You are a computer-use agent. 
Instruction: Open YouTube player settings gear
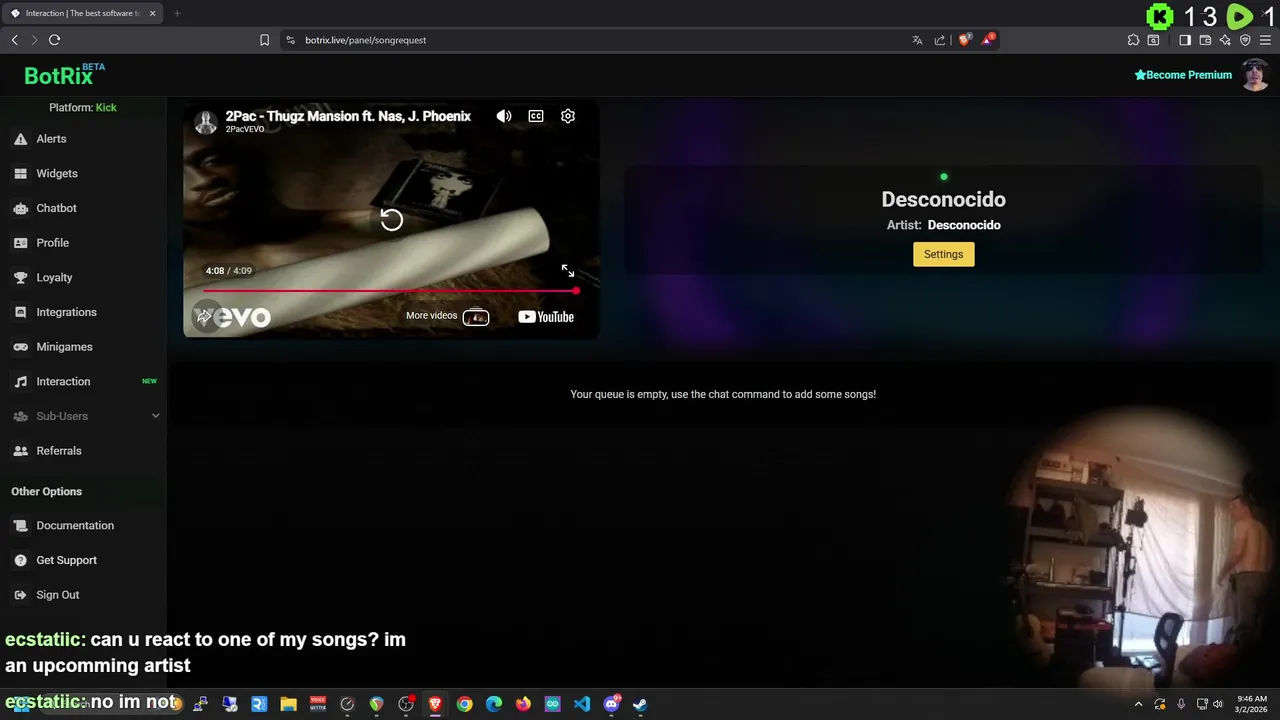tap(568, 116)
